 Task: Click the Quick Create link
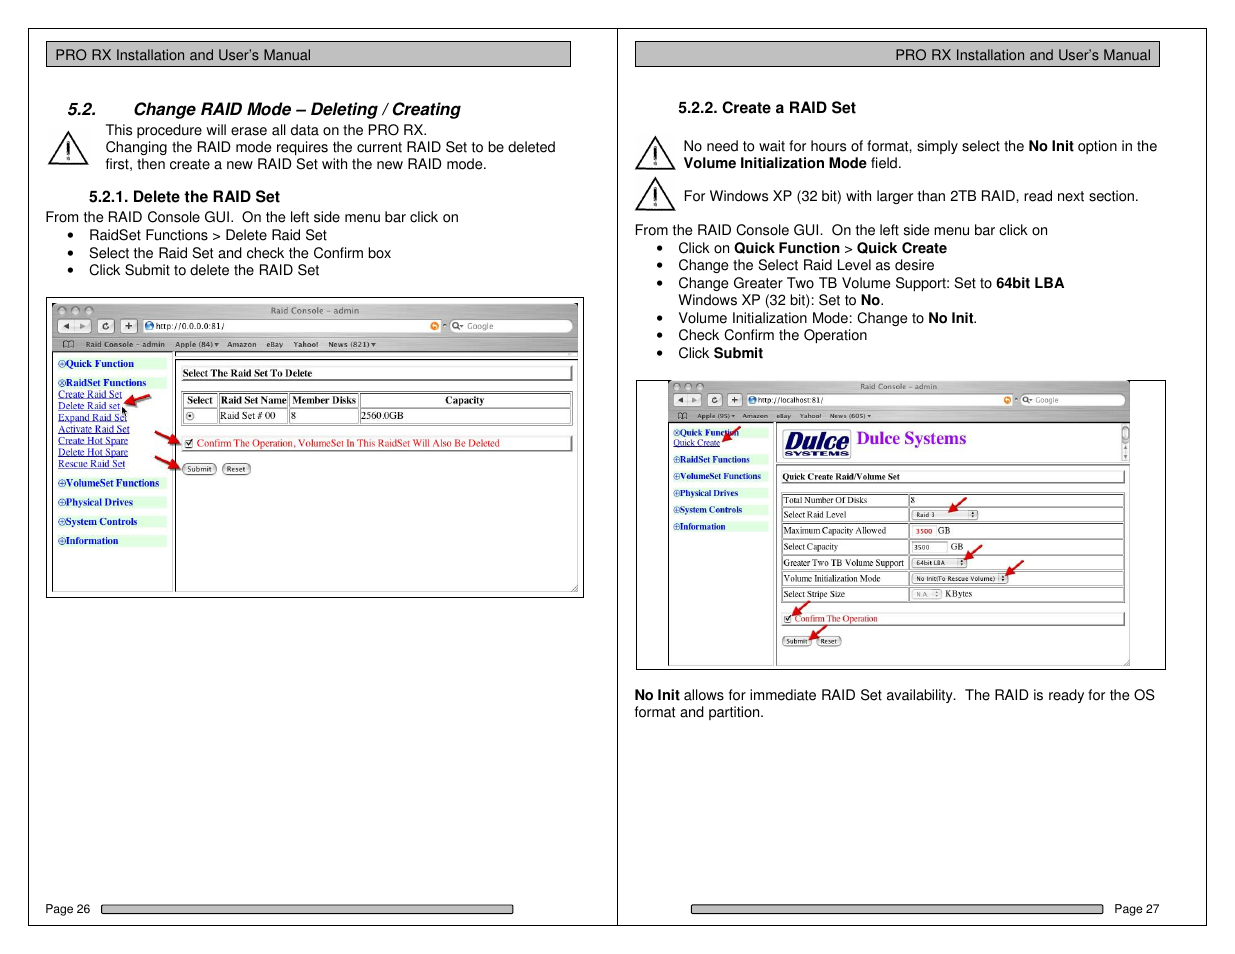tap(697, 443)
